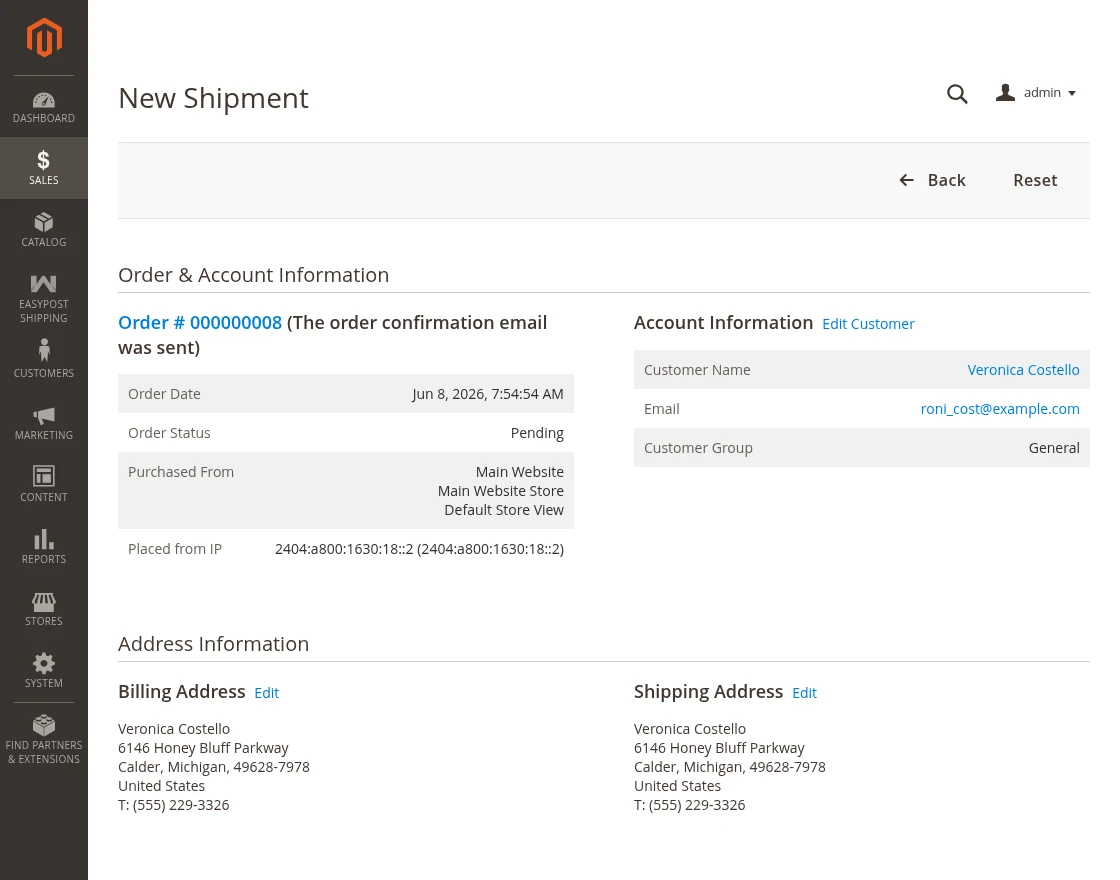Image resolution: width=1120 pixels, height=880 pixels.
Task: Open the Reports bar chart icon
Action: click(x=44, y=539)
